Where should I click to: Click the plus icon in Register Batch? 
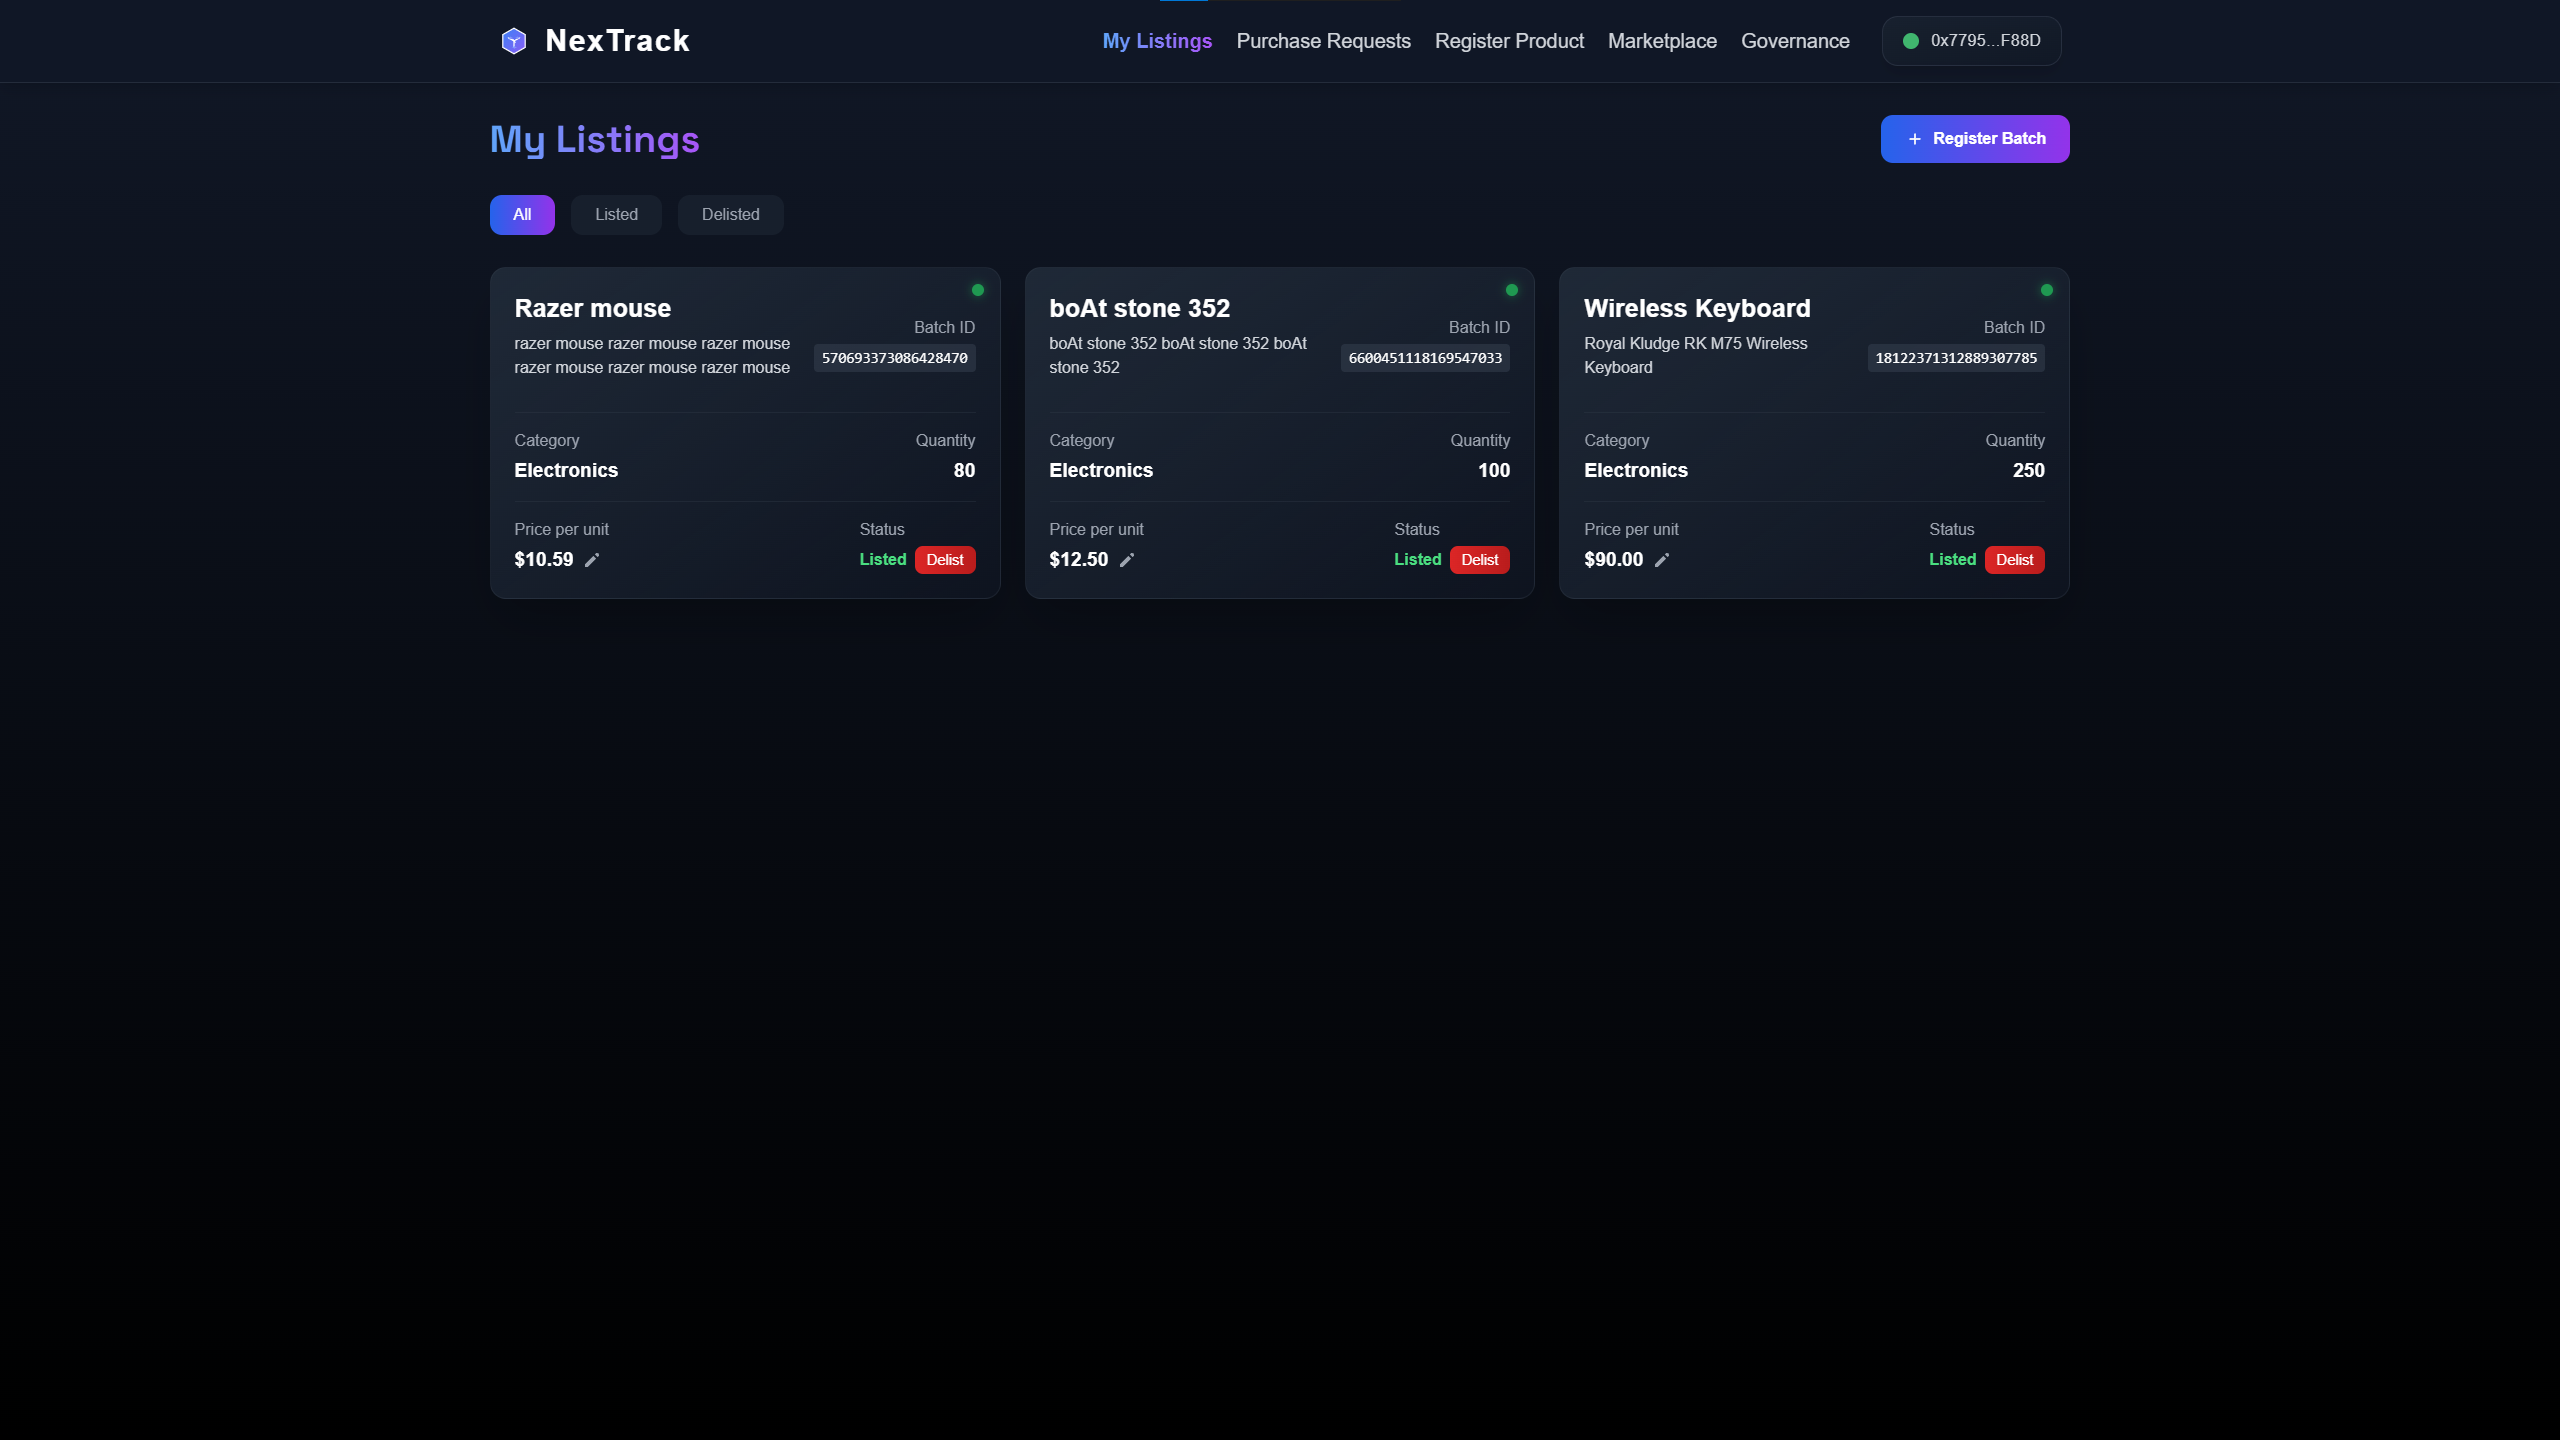(1914, 139)
